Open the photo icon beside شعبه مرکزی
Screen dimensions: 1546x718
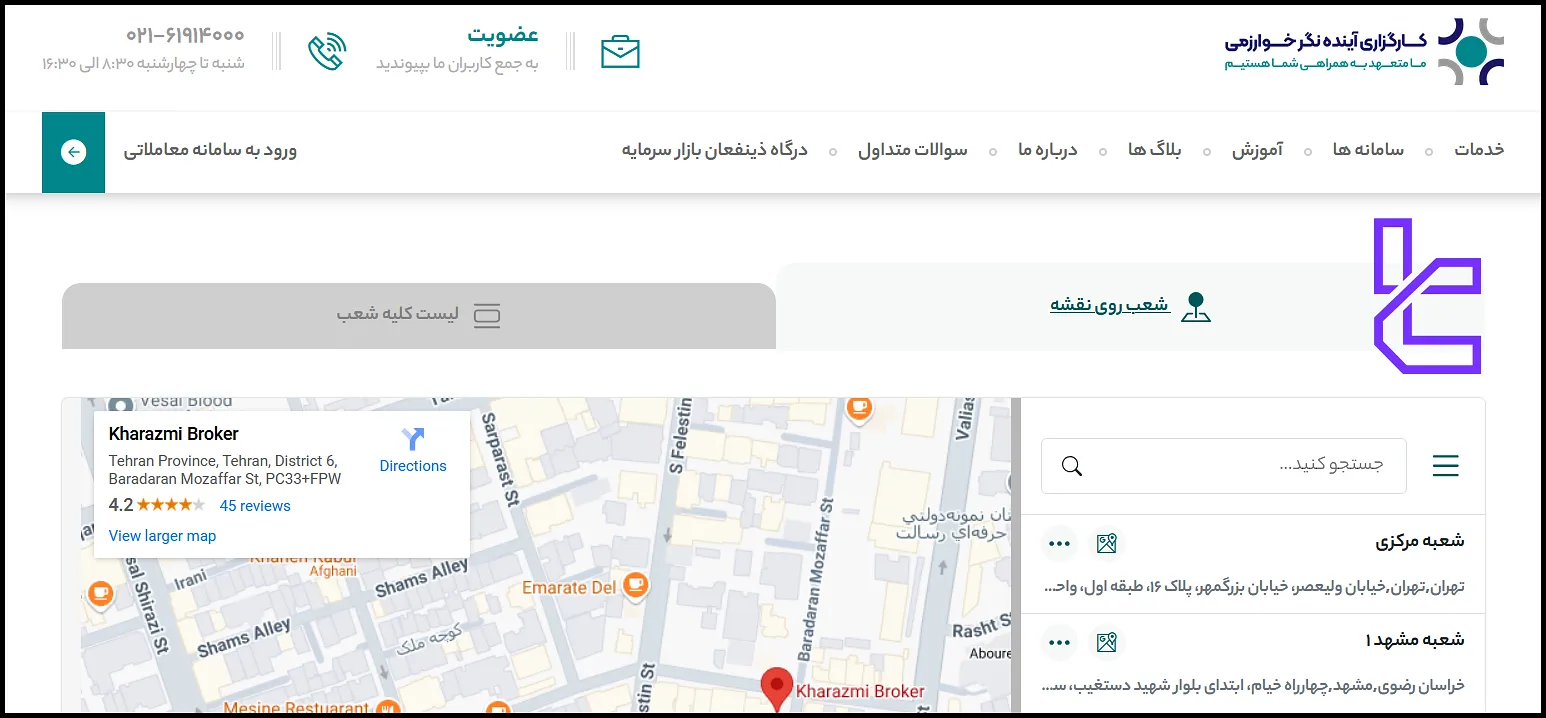tap(1107, 543)
